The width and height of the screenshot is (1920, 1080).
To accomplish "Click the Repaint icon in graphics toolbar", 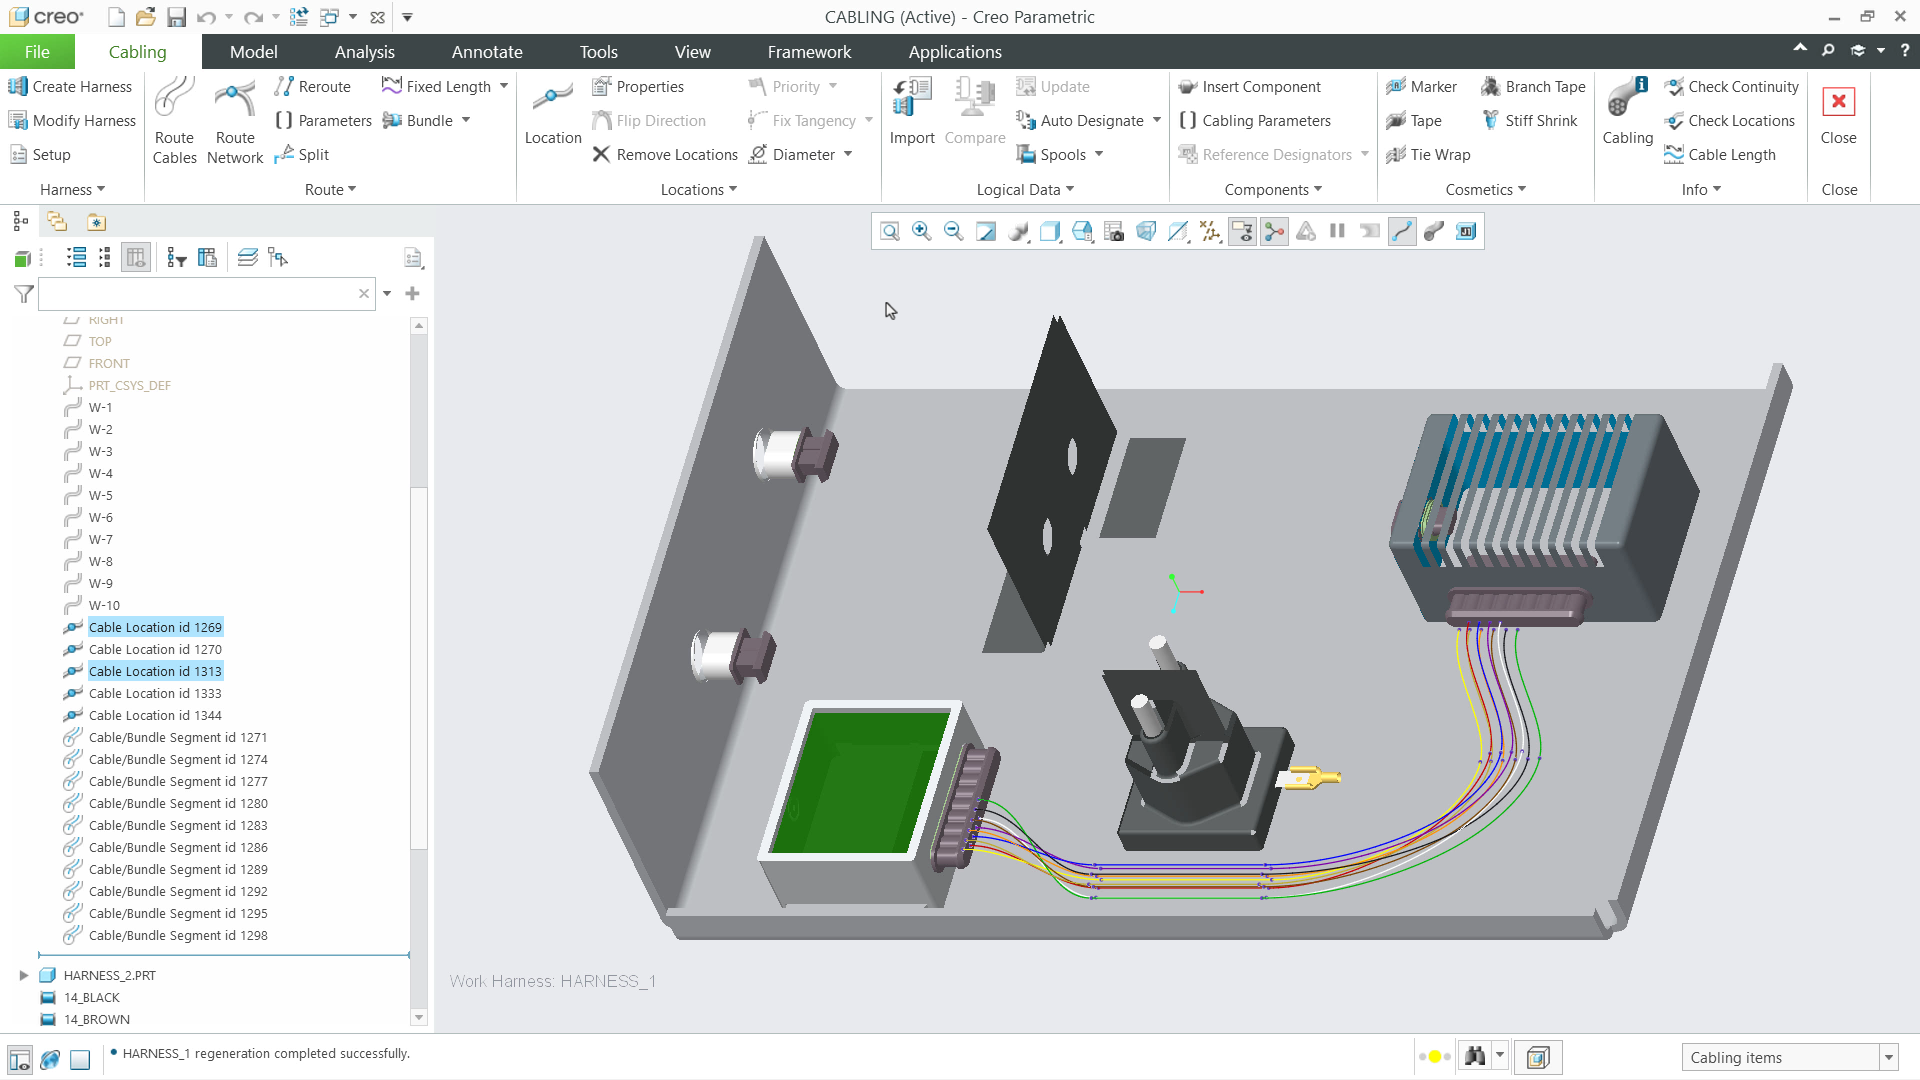I will coord(985,232).
